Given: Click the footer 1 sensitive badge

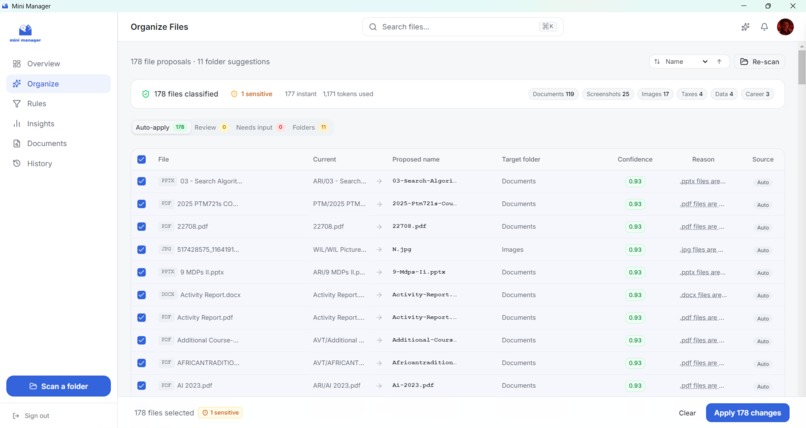Looking at the screenshot, I should pos(221,413).
